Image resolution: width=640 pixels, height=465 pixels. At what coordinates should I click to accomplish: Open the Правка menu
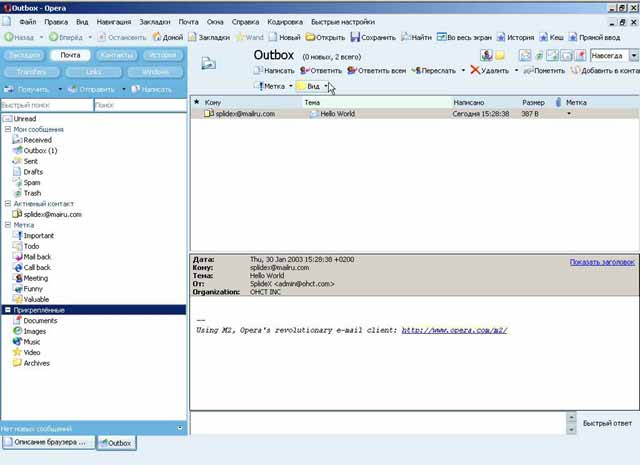(56, 22)
